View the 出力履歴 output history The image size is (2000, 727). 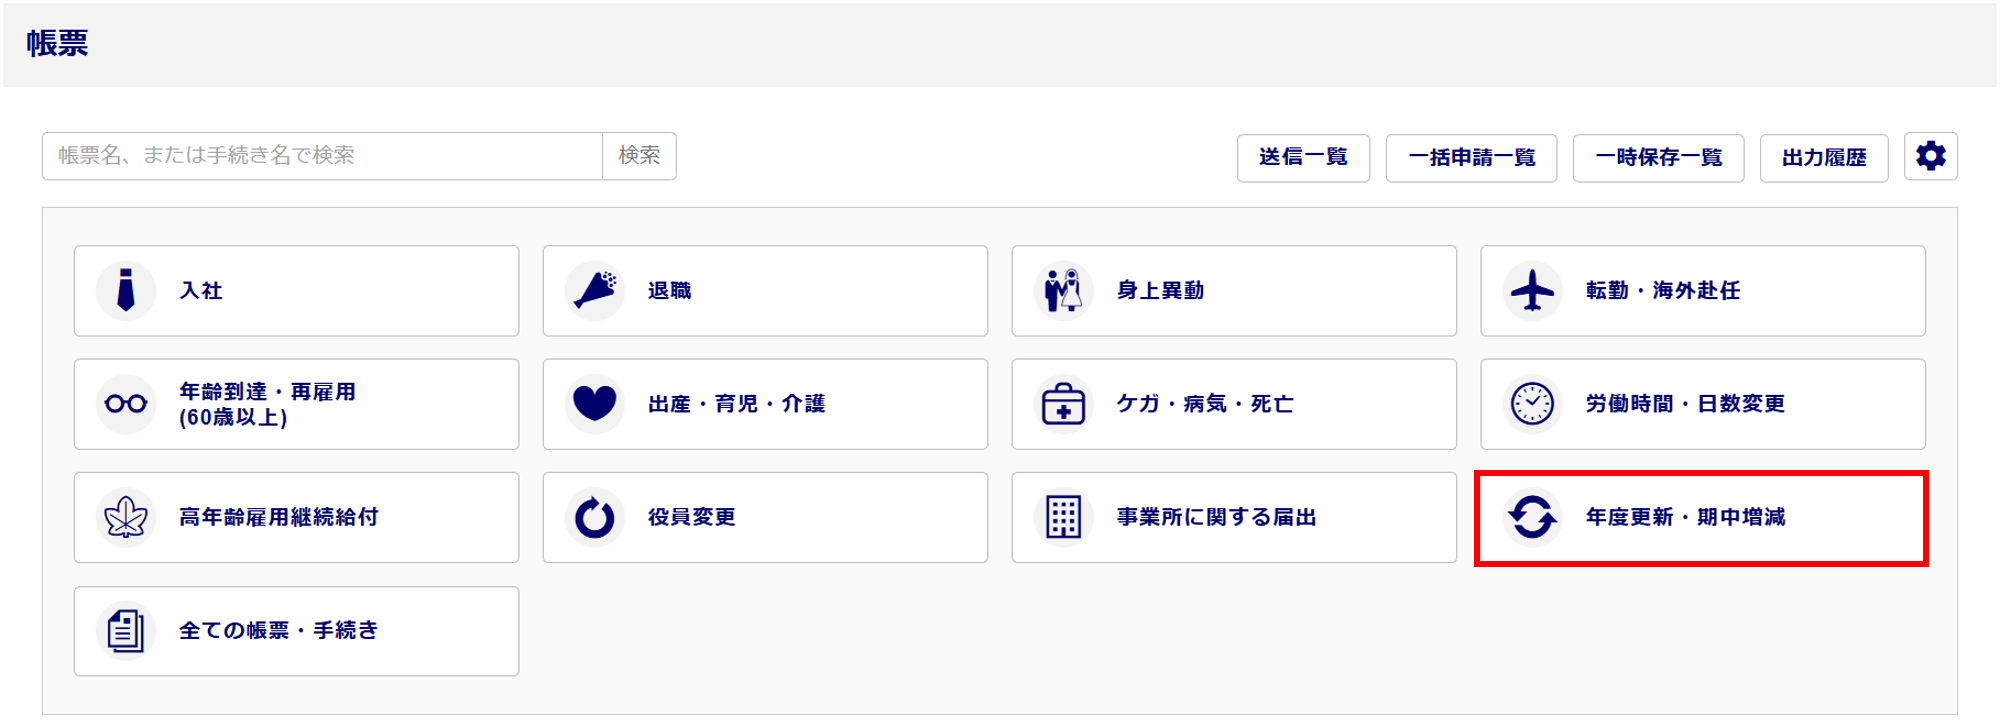coord(1824,158)
